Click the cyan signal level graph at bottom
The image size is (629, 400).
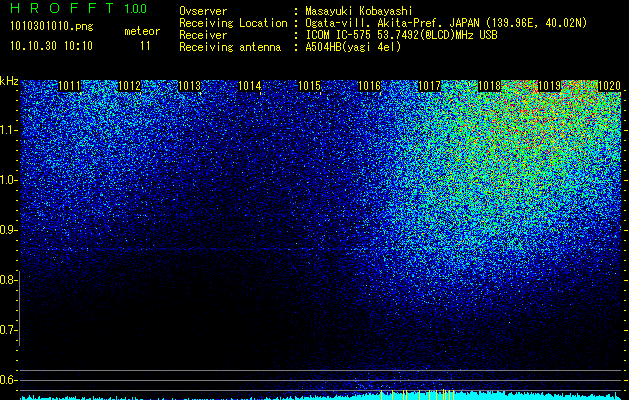pos(321,396)
